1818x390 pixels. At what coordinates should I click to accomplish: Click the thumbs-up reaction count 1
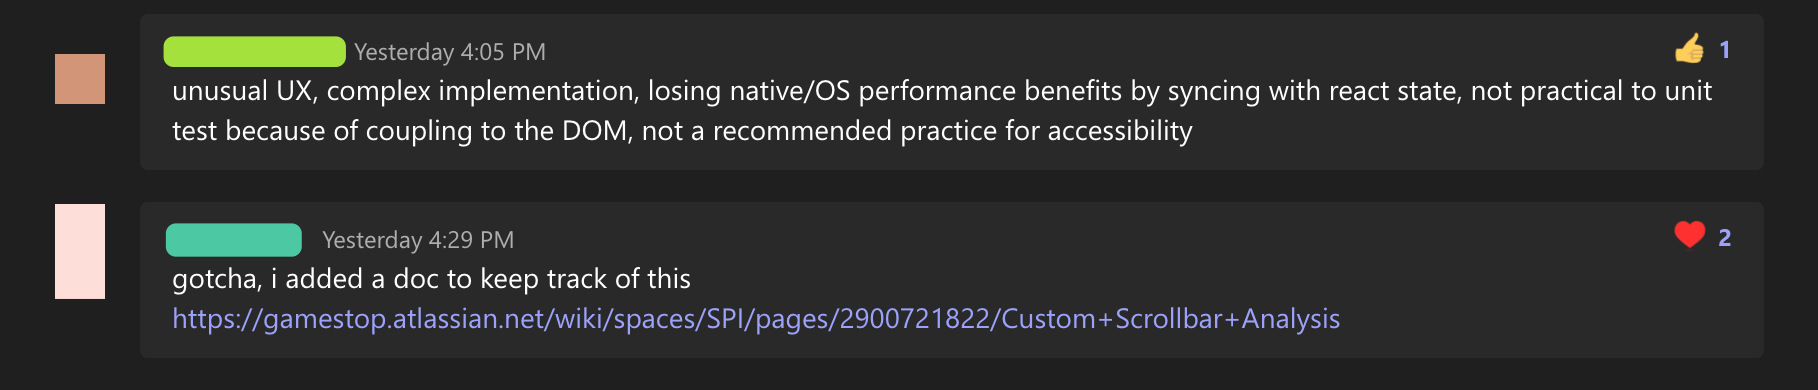click(1725, 50)
